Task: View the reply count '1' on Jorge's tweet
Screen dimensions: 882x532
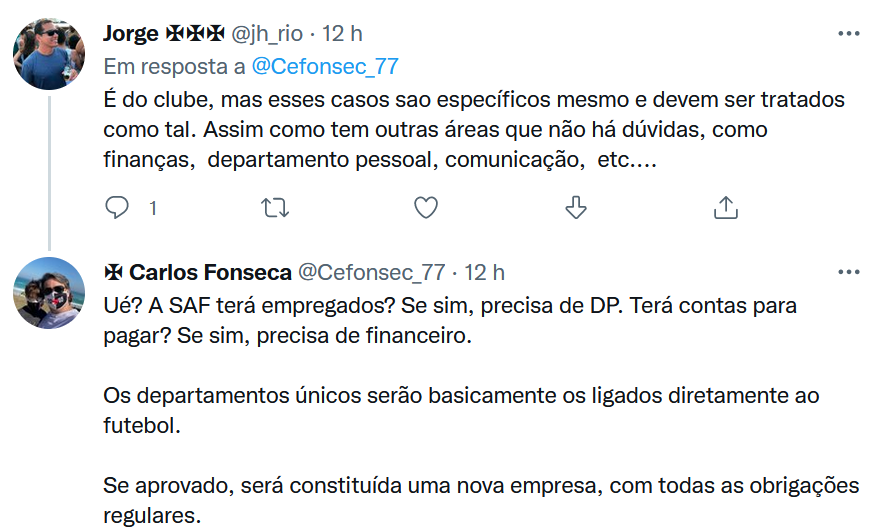Action: tap(153, 208)
